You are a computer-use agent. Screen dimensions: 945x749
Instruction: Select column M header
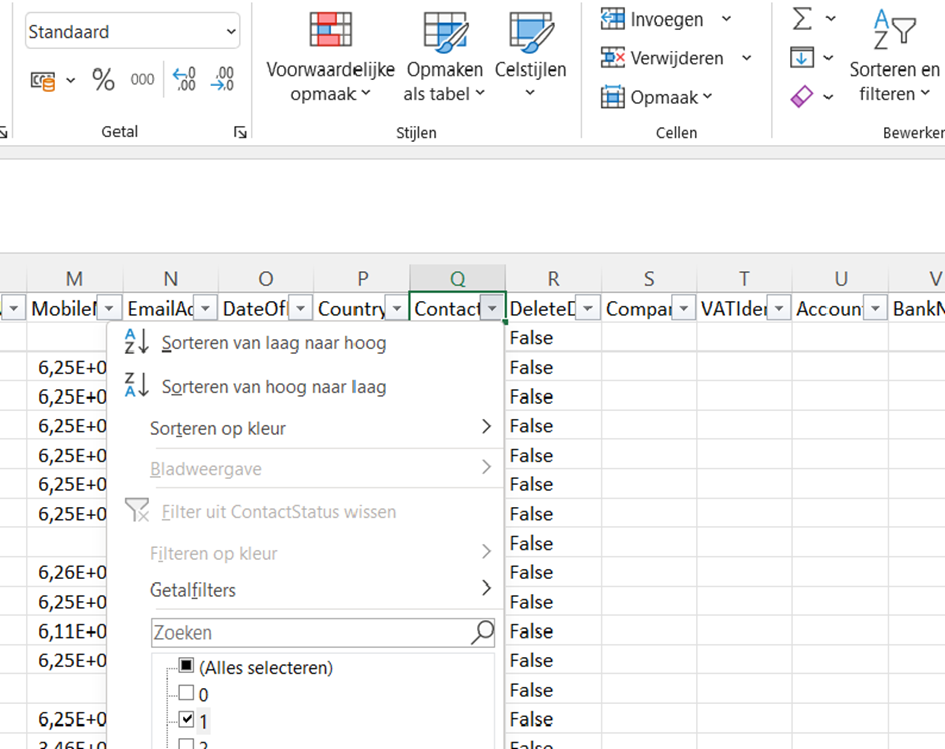point(75,278)
